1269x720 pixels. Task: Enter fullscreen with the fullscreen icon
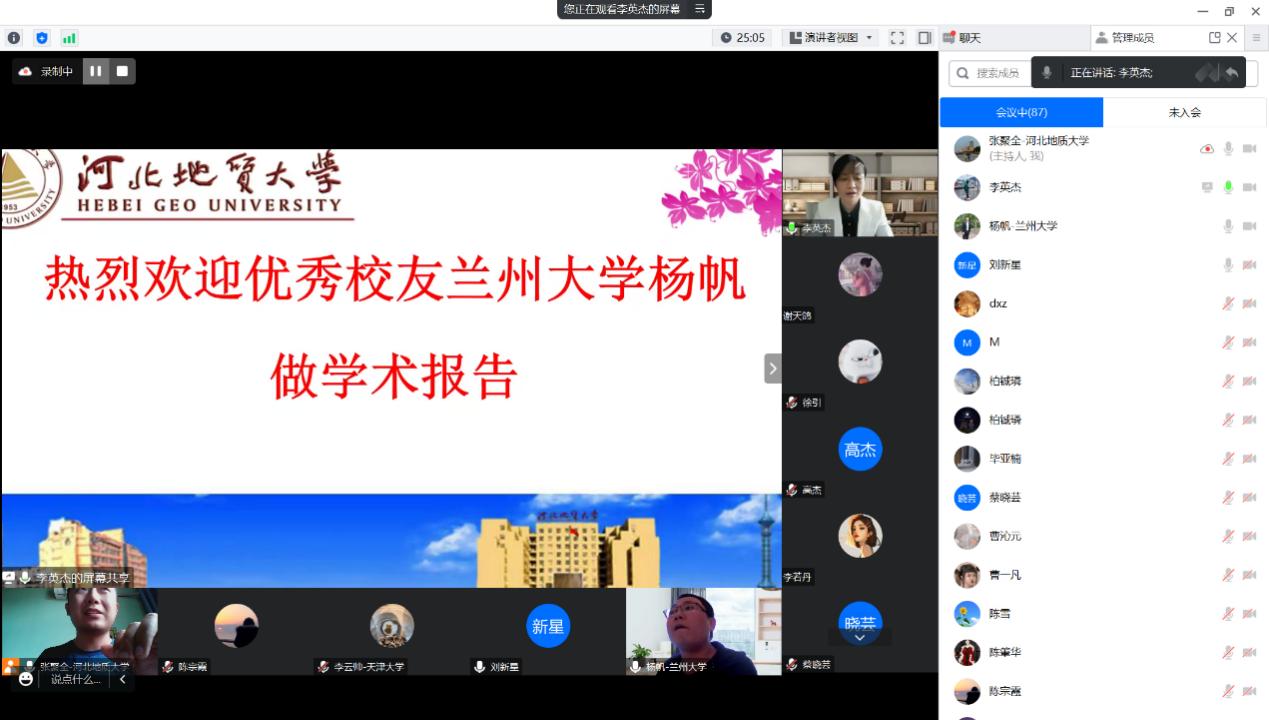897,38
